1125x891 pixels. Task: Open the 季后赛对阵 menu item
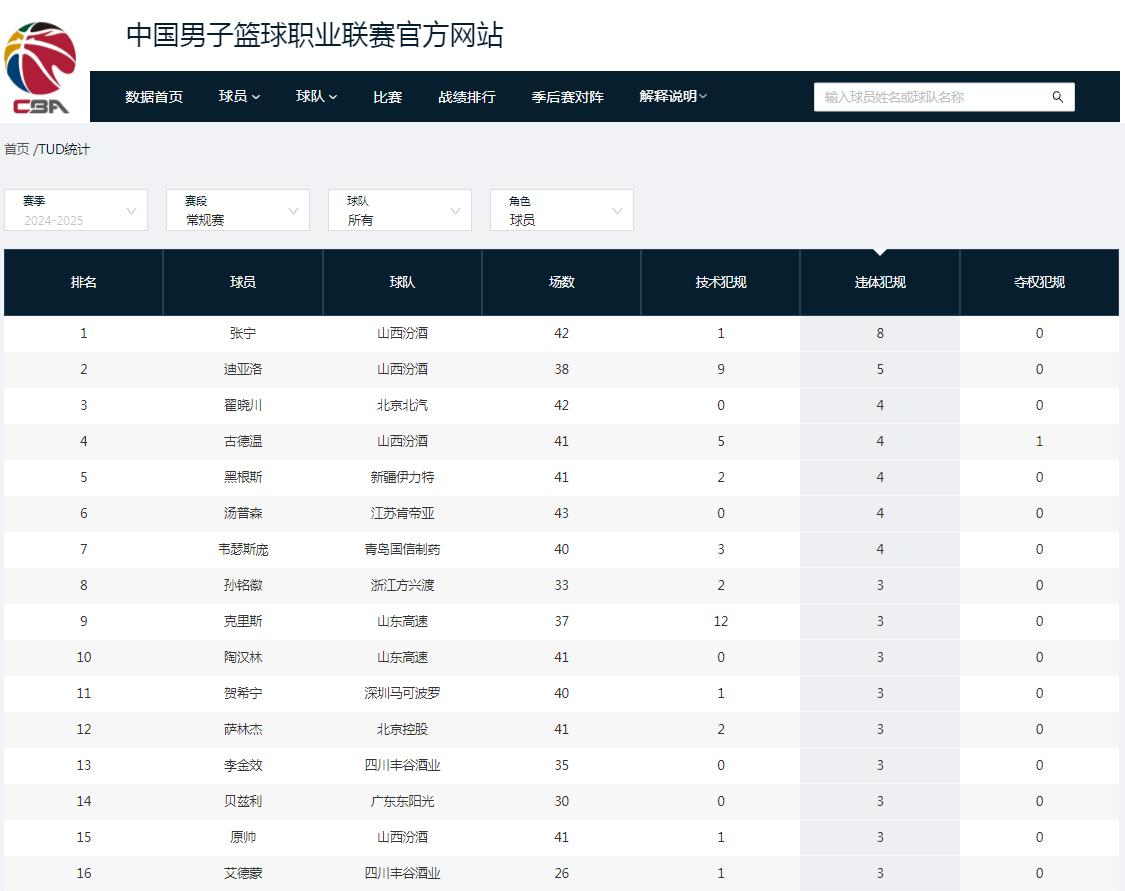(567, 97)
